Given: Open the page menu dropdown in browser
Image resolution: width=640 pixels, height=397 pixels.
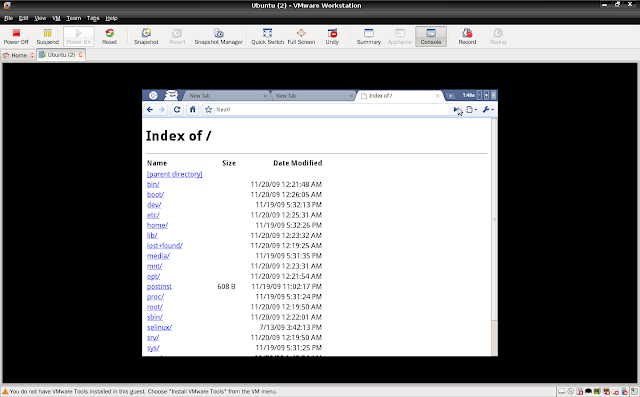Looking at the screenshot, I should point(472,109).
